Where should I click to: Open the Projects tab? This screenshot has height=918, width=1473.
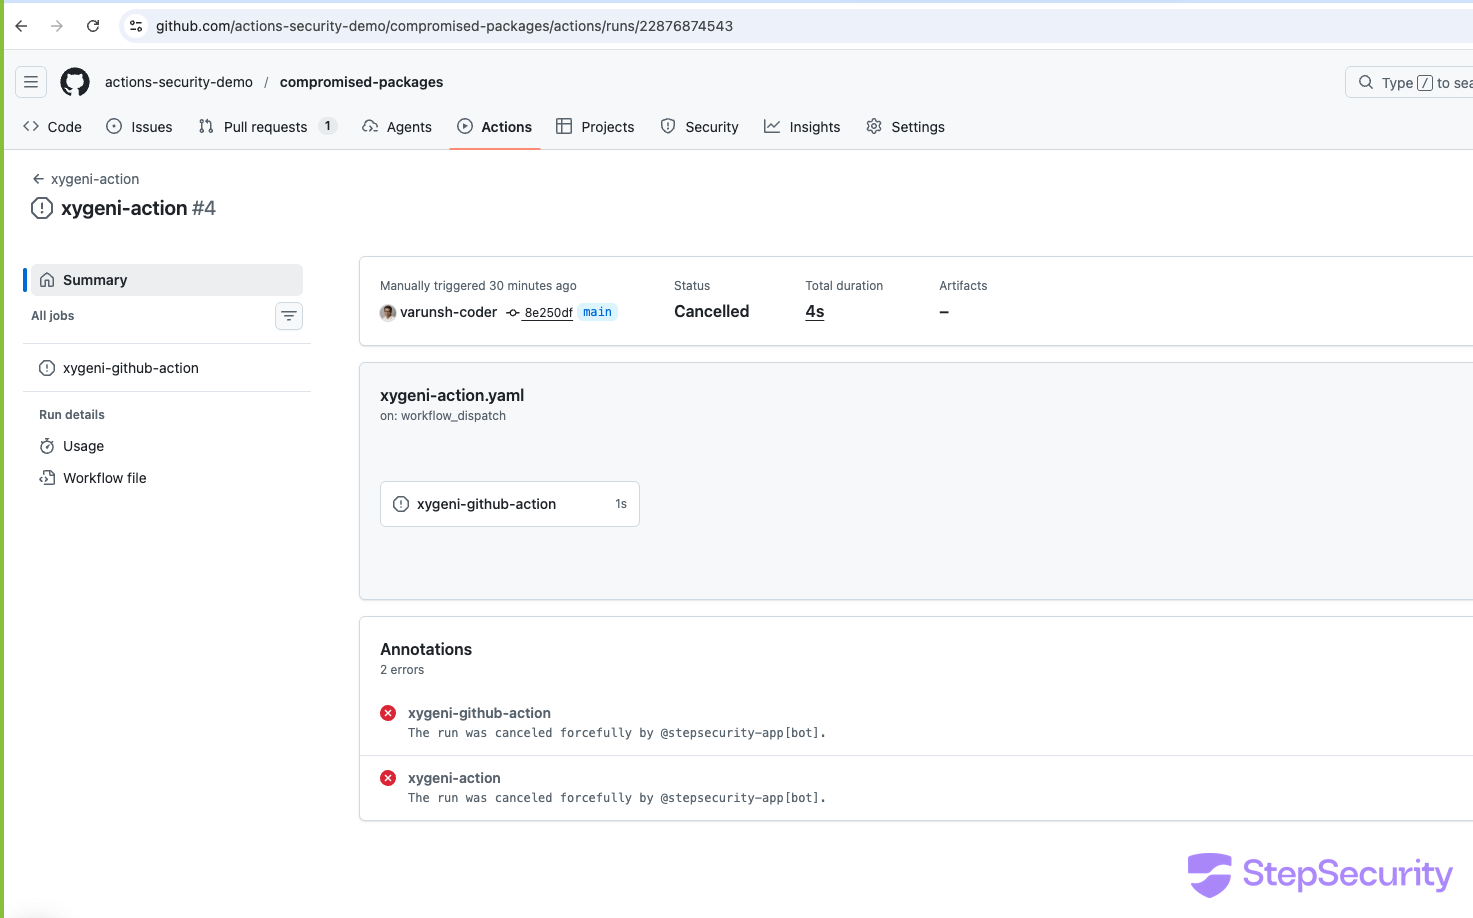(x=595, y=127)
